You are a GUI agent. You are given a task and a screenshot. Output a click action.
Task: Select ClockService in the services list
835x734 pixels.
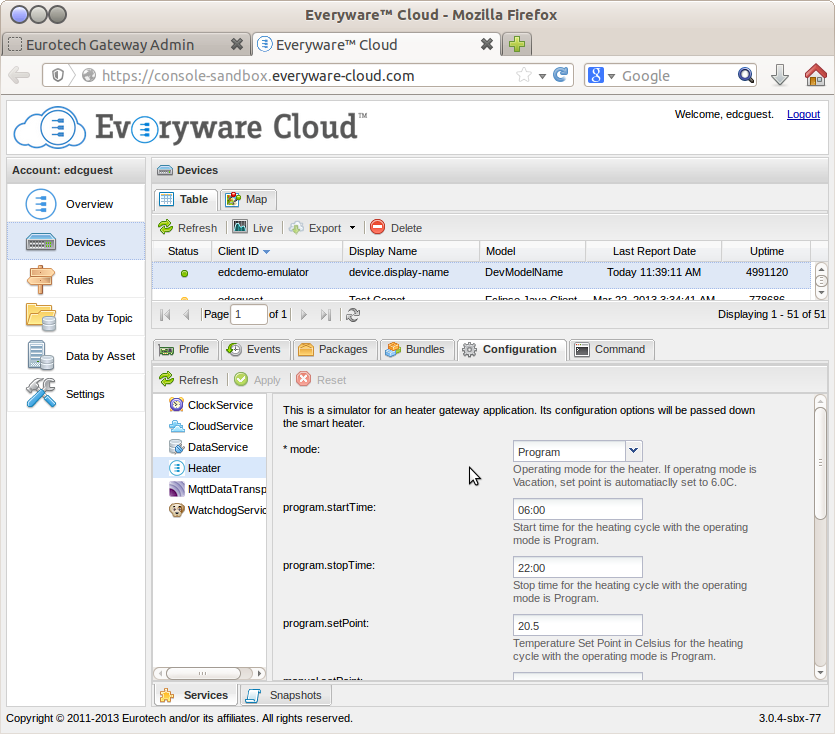pyautogui.click(x=210, y=405)
